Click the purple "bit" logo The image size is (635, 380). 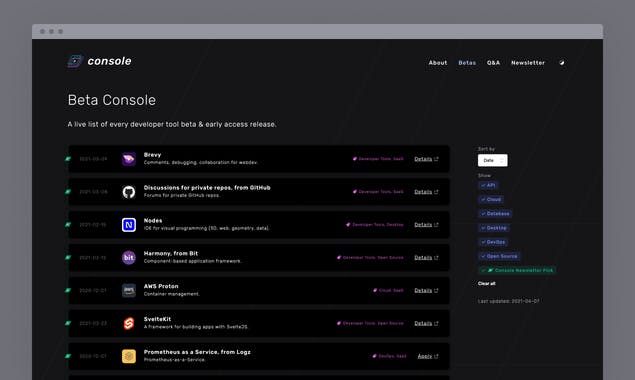(x=129, y=258)
